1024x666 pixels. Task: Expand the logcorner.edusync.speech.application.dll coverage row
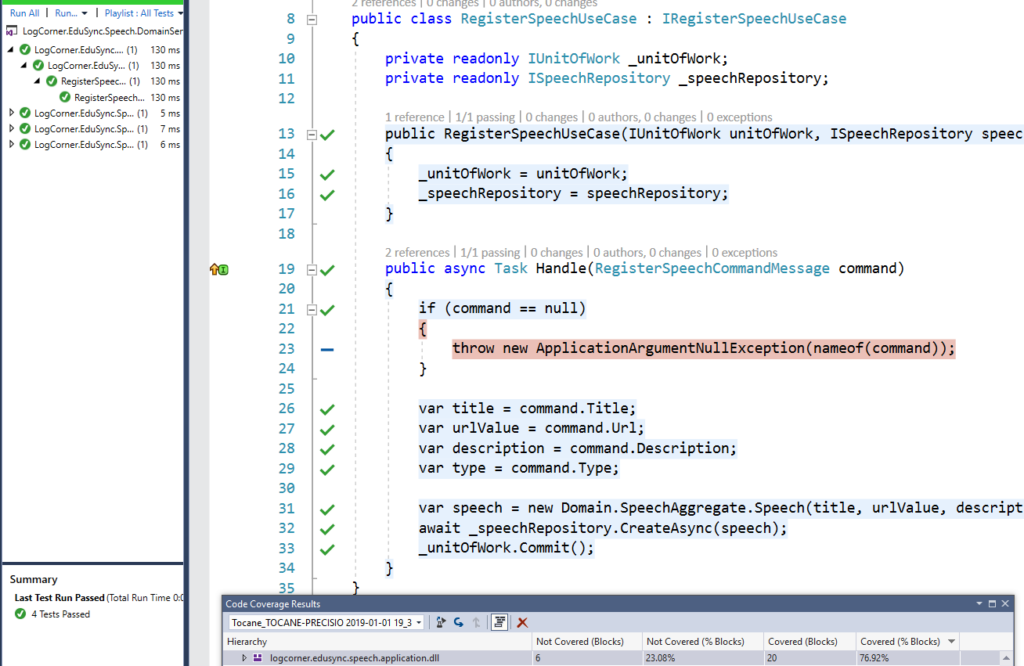pyautogui.click(x=243, y=659)
